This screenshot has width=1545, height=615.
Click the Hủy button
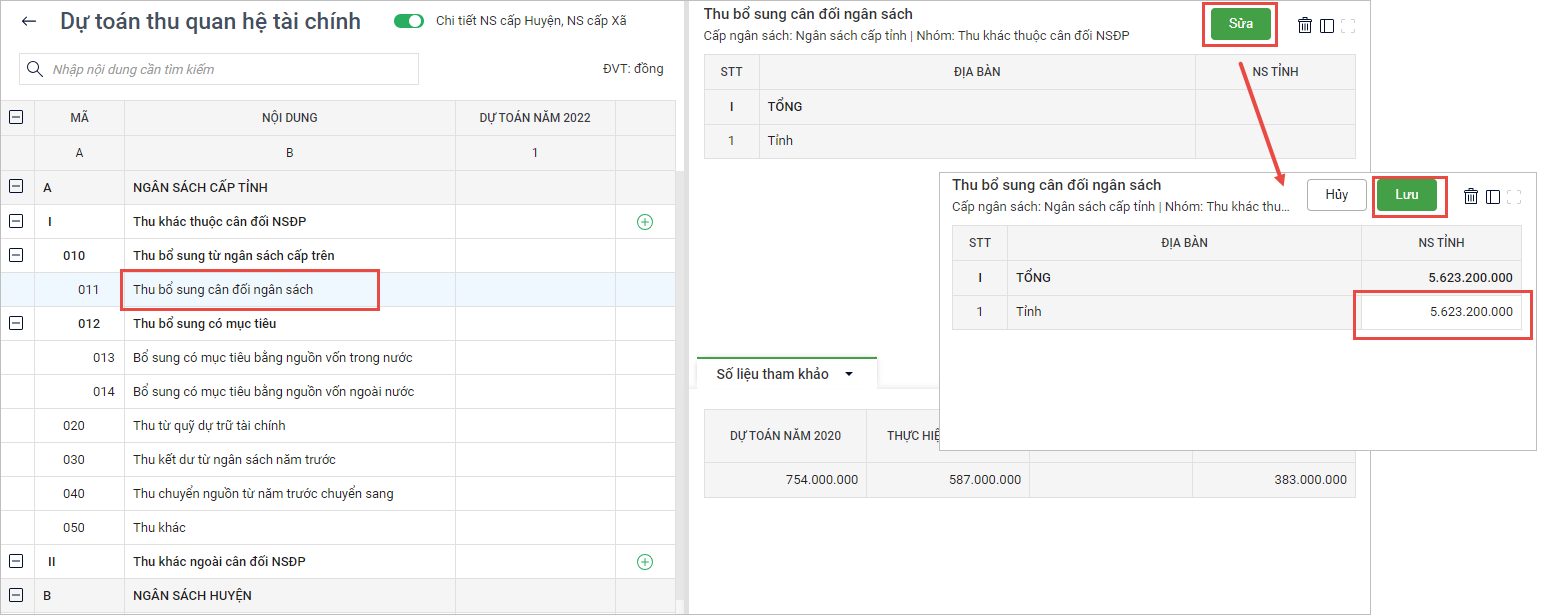pyautogui.click(x=1337, y=195)
